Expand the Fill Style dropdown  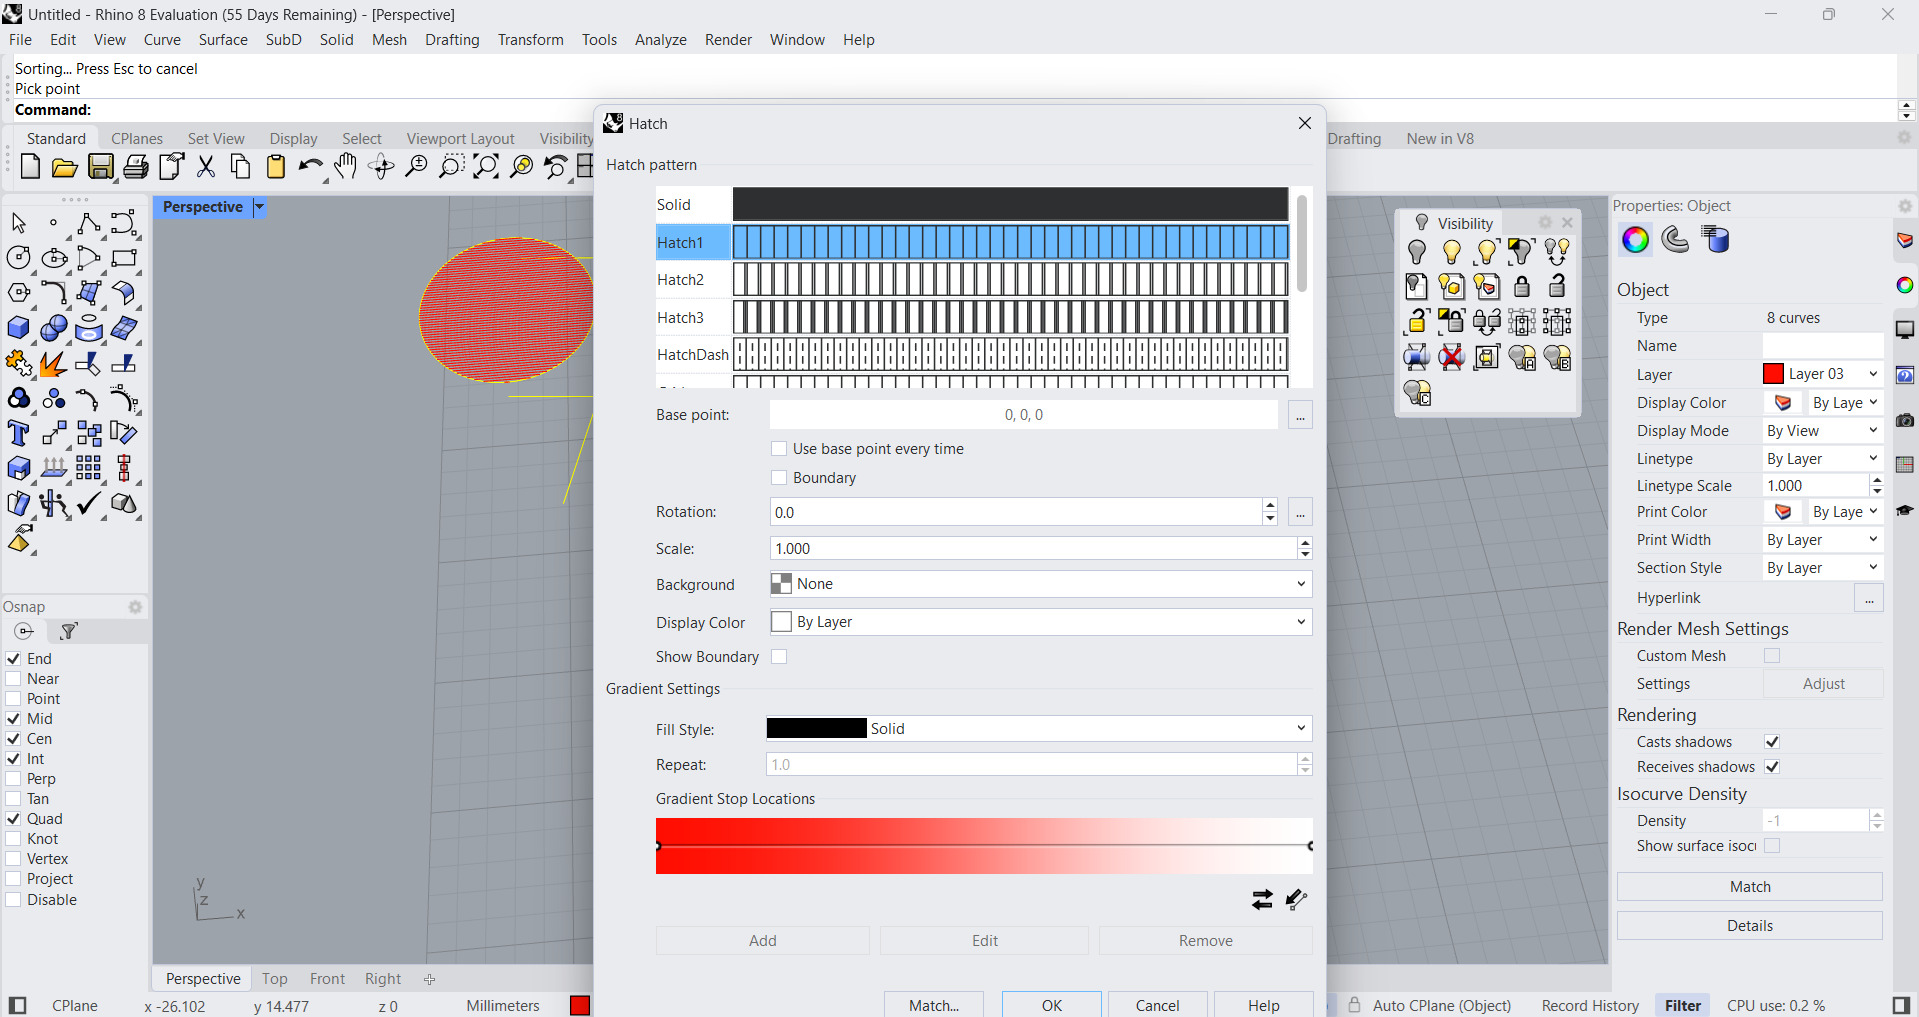[1038, 729]
